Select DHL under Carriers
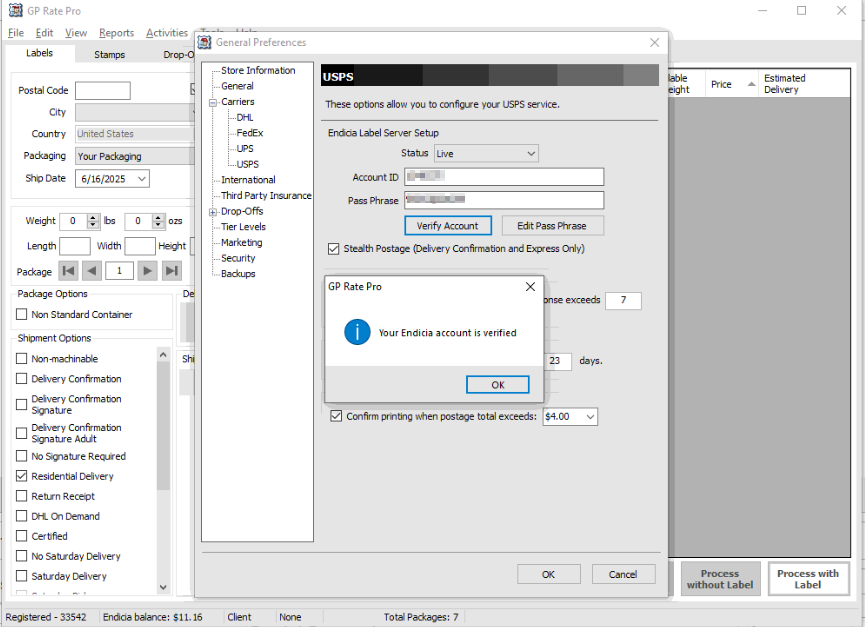This screenshot has width=865, height=627. click(245, 117)
